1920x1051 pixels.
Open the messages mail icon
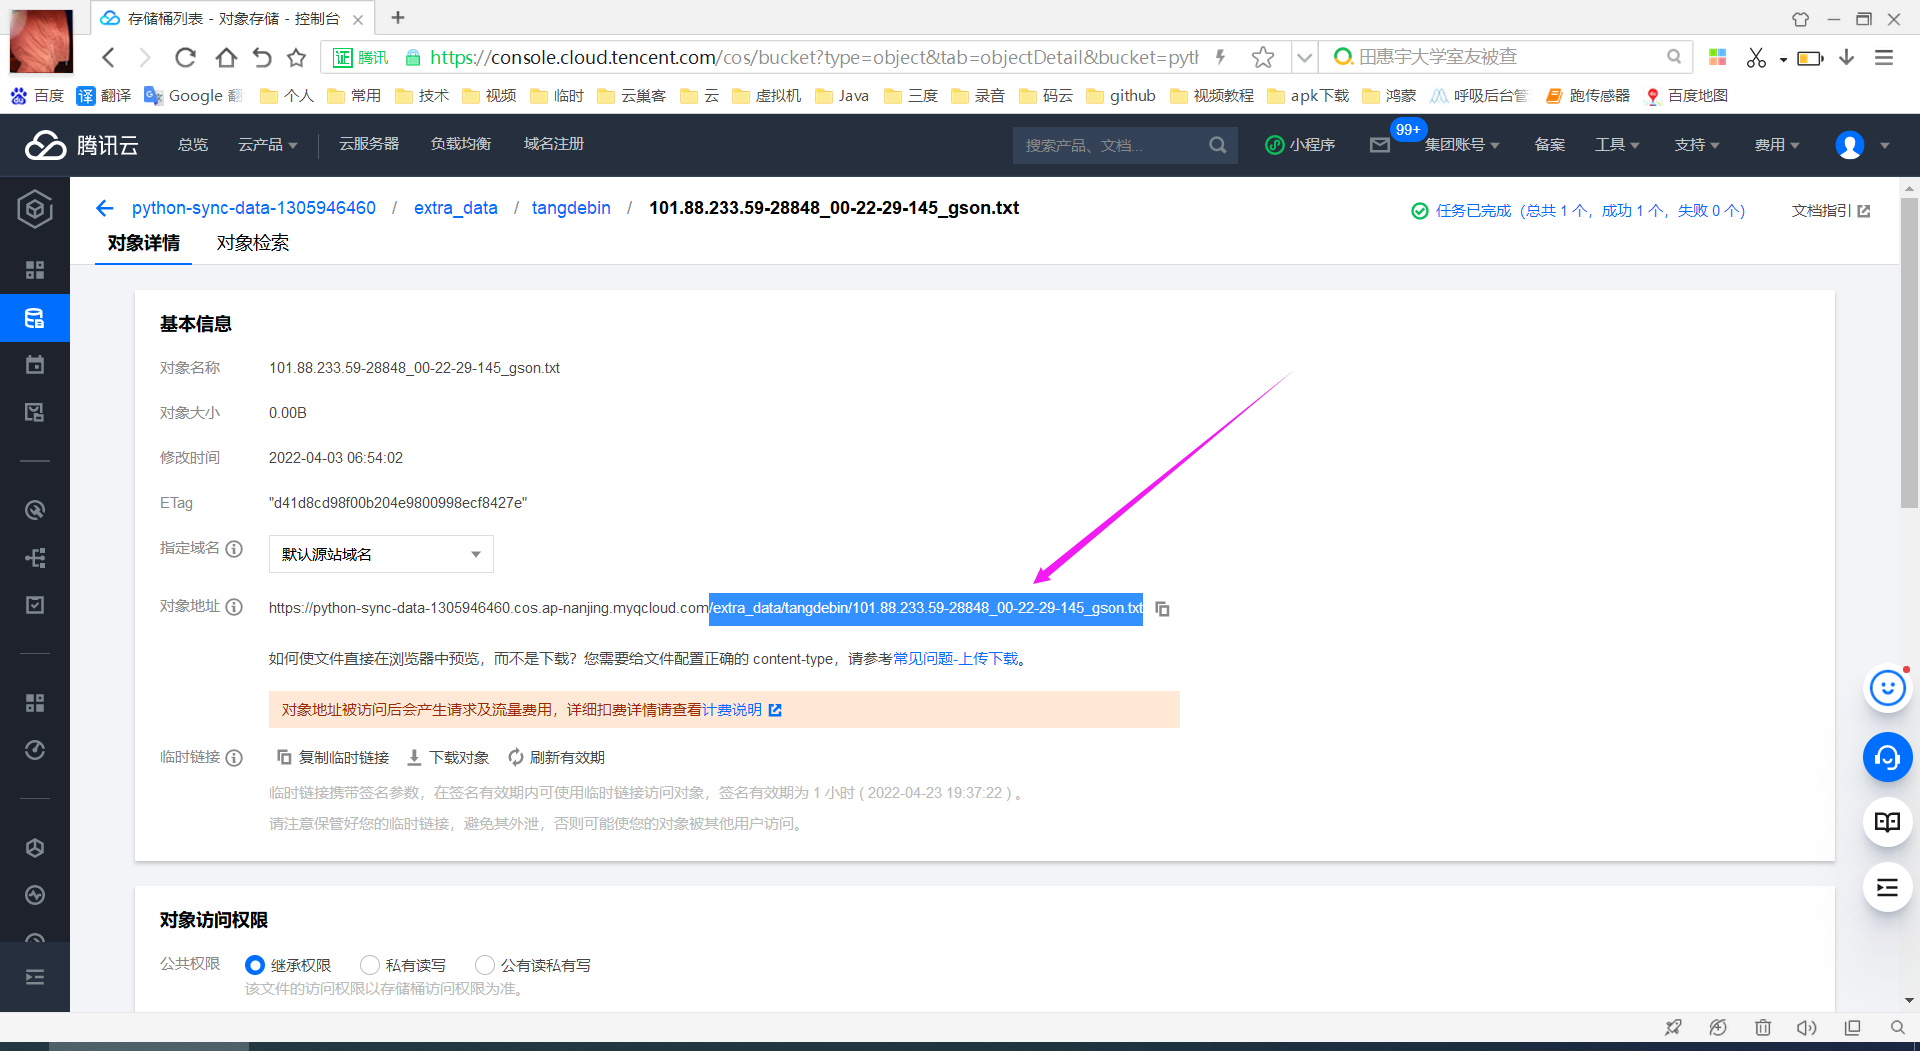(x=1380, y=145)
